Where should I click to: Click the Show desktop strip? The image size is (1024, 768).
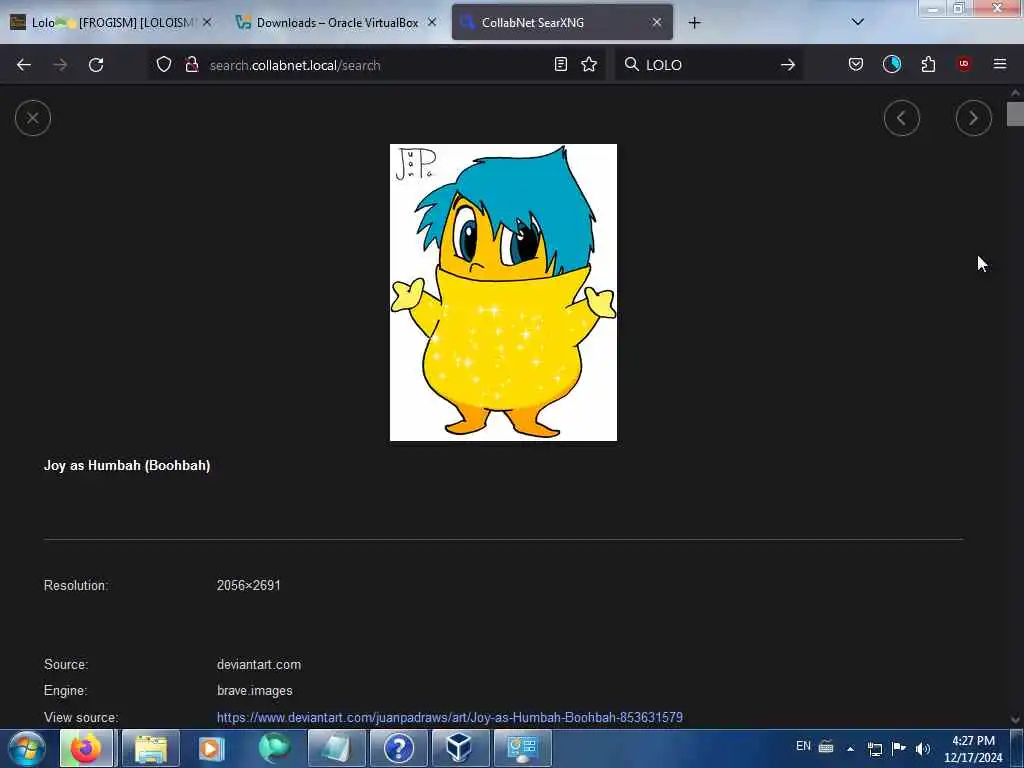point(1017,748)
